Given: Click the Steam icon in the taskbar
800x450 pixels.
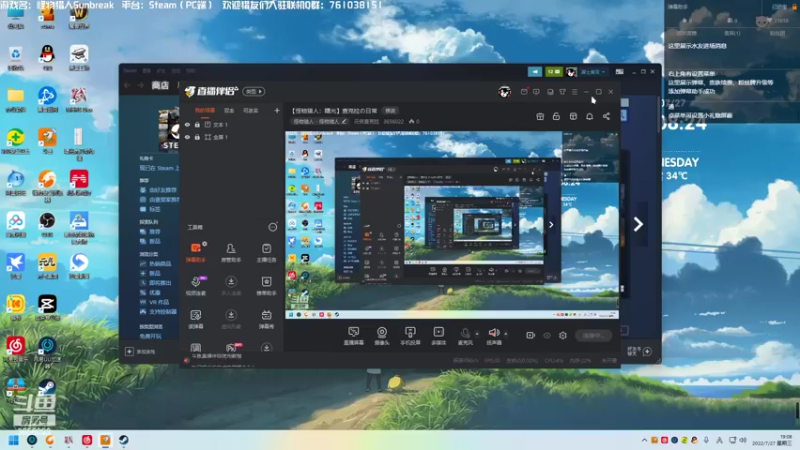Looking at the screenshot, I should tap(123, 440).
